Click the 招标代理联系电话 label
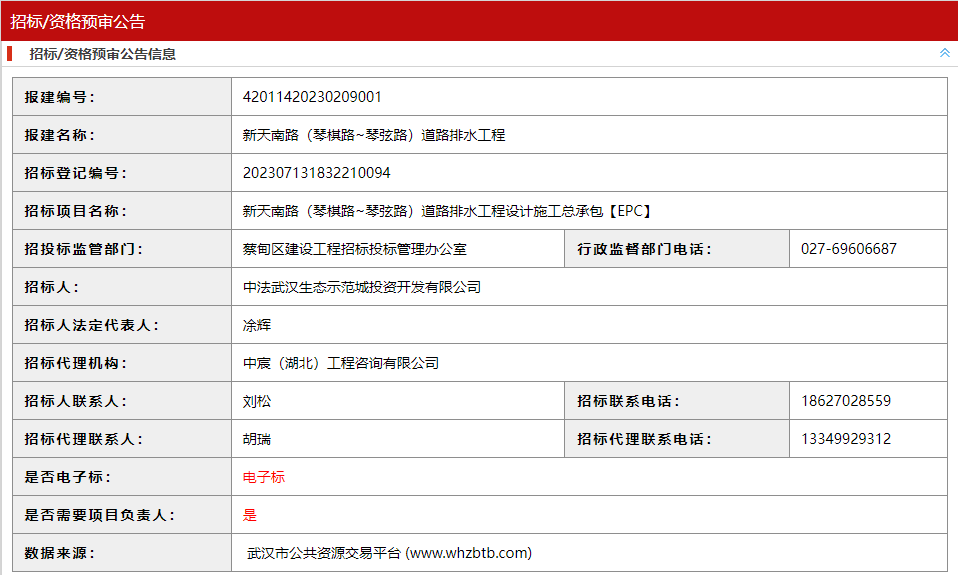The image size is (958, 575). (x=644, y=439)
